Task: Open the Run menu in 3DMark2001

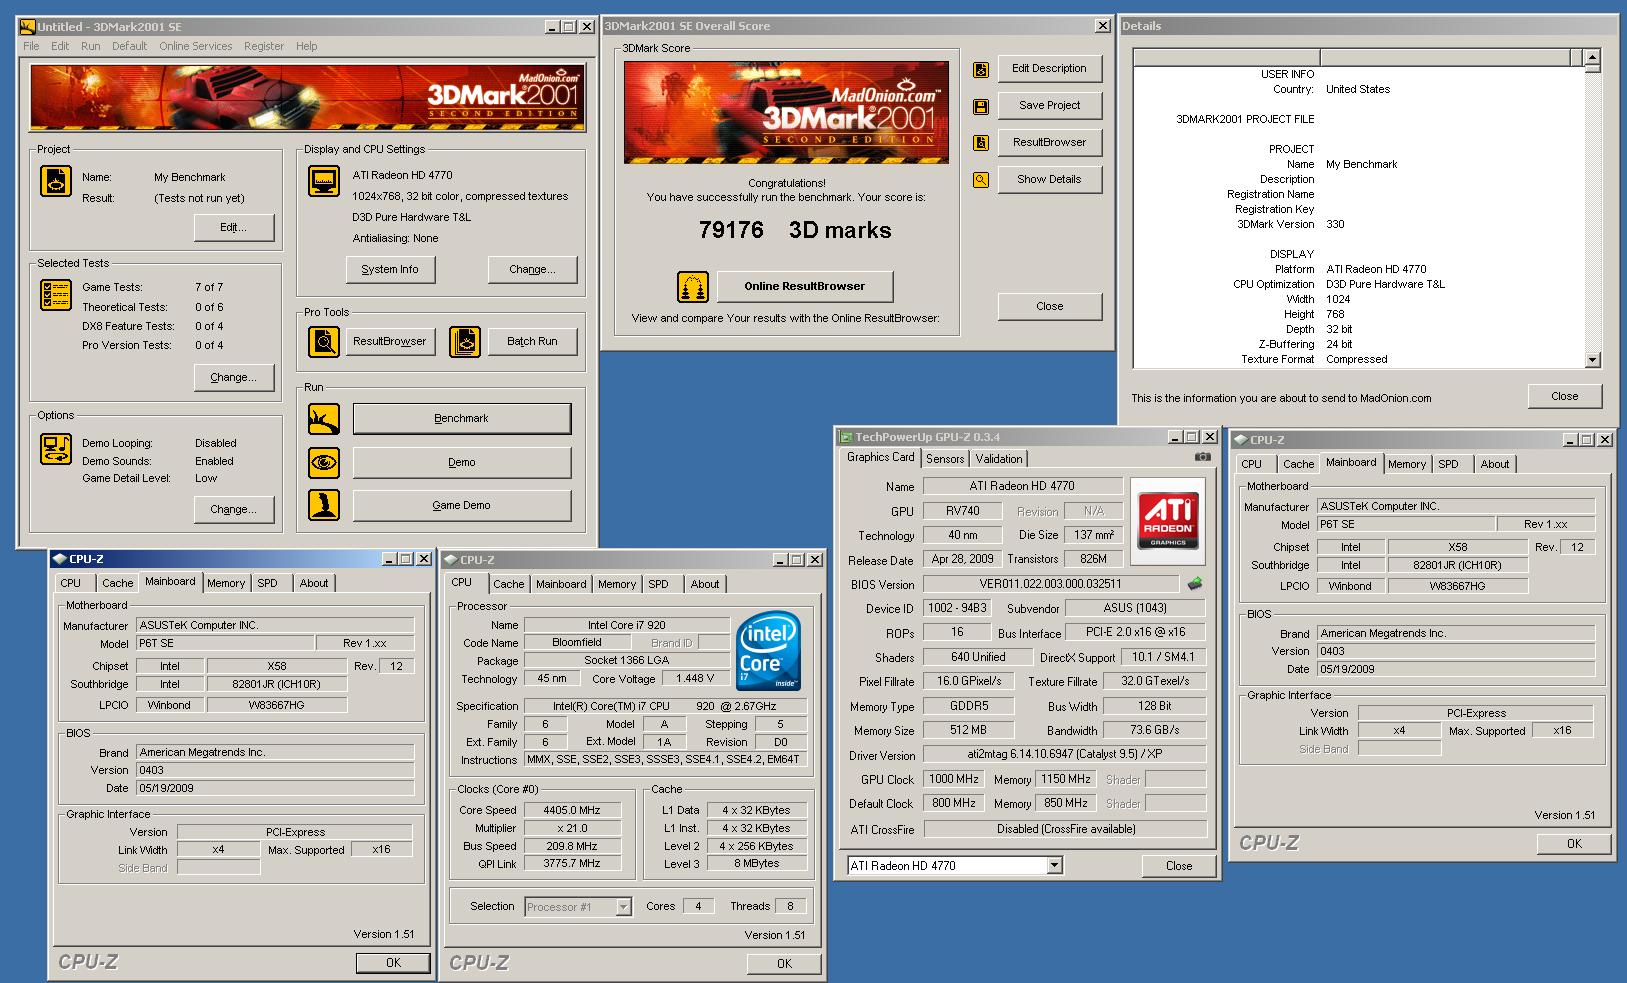Action: point(90,46)
